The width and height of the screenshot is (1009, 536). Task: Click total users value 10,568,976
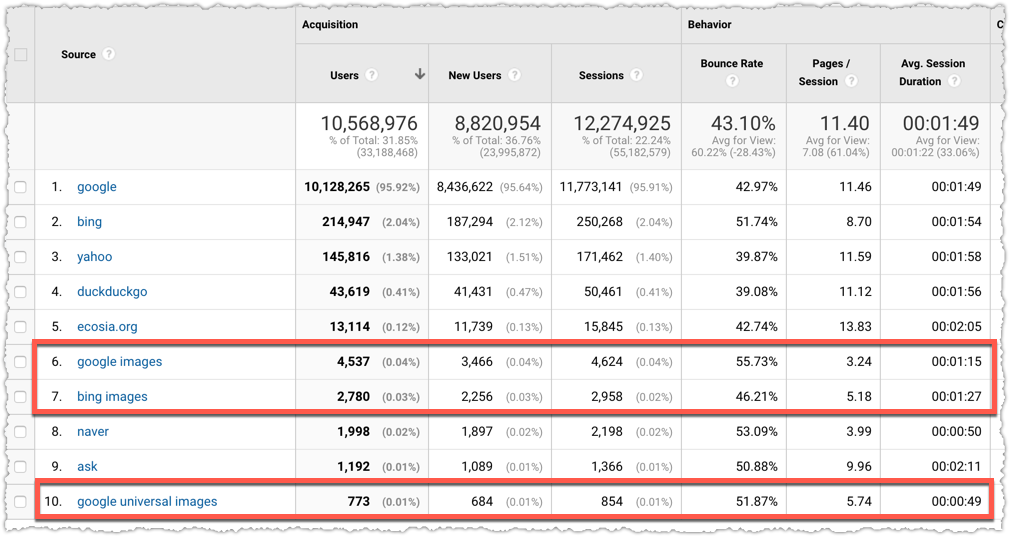tap(369, 123)
